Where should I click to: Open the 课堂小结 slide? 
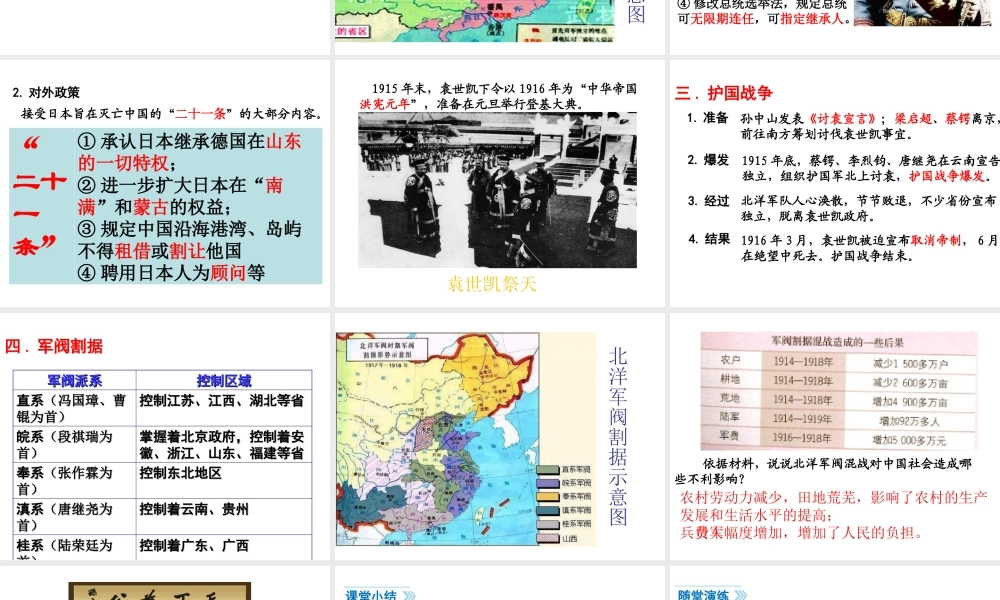click(499, 583)
